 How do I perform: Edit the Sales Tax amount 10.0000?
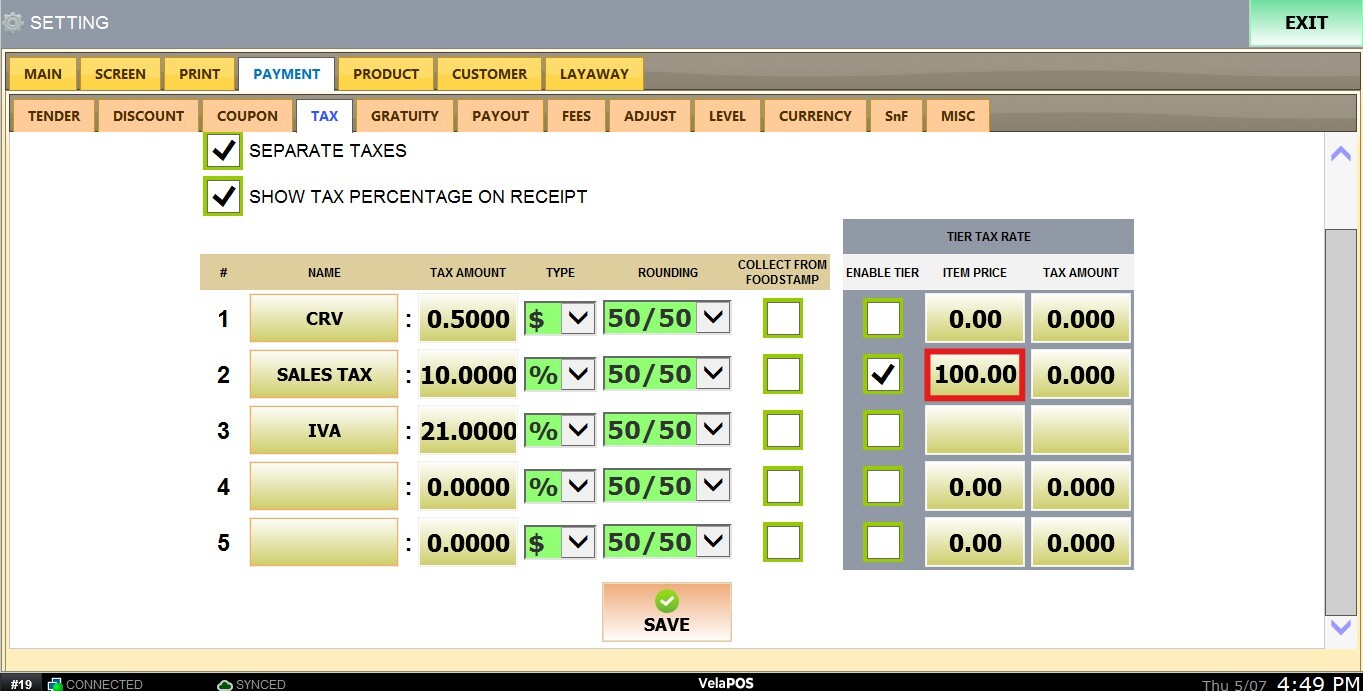[468, 375]
